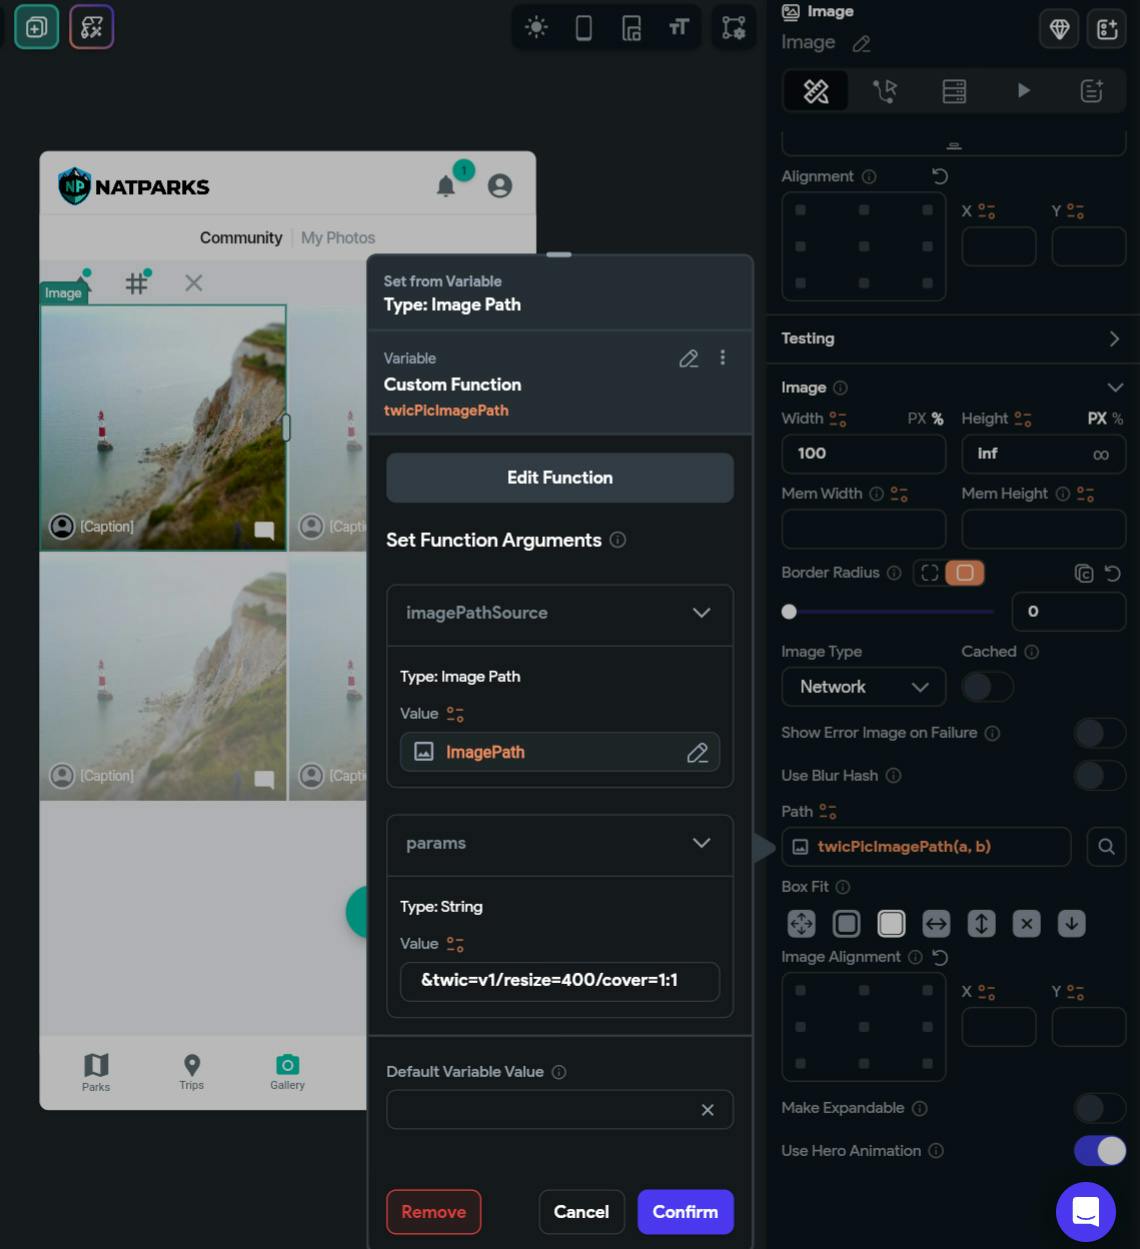Select individual corners border radius option
This screenshot has width=1140, height=1249.
[x=929, y=573]
